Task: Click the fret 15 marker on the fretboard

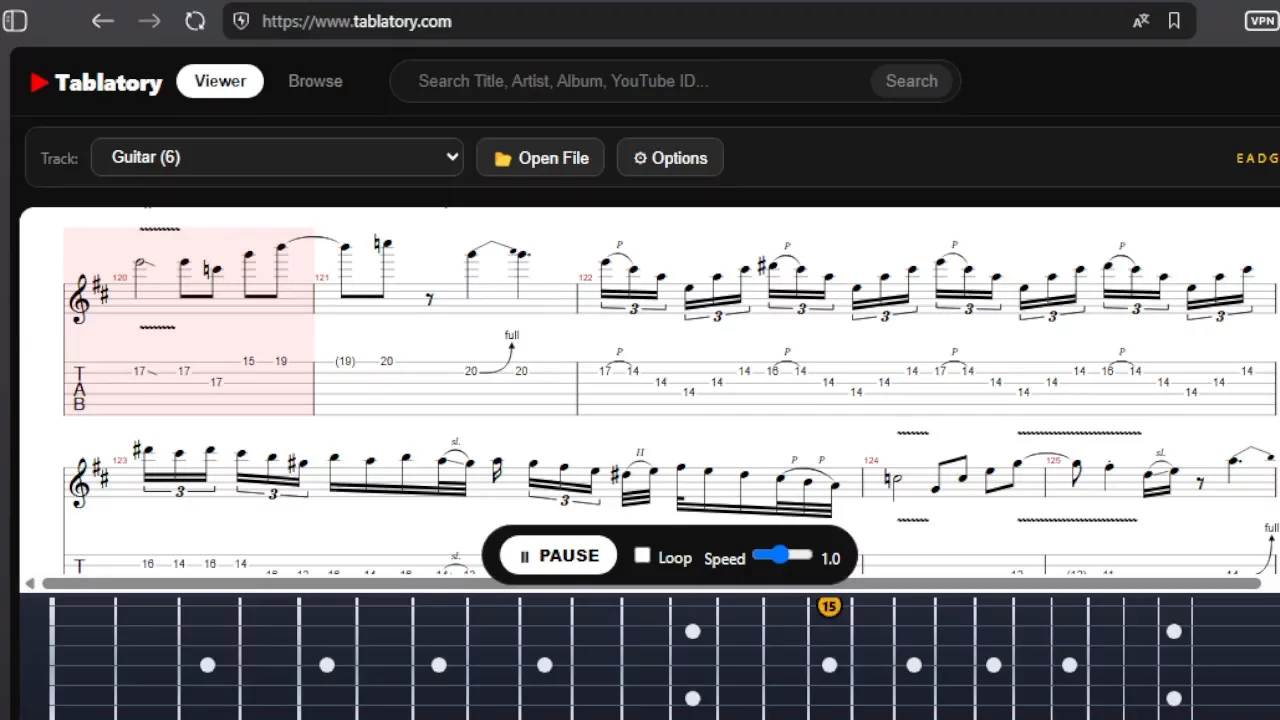Action: (828, 606)
